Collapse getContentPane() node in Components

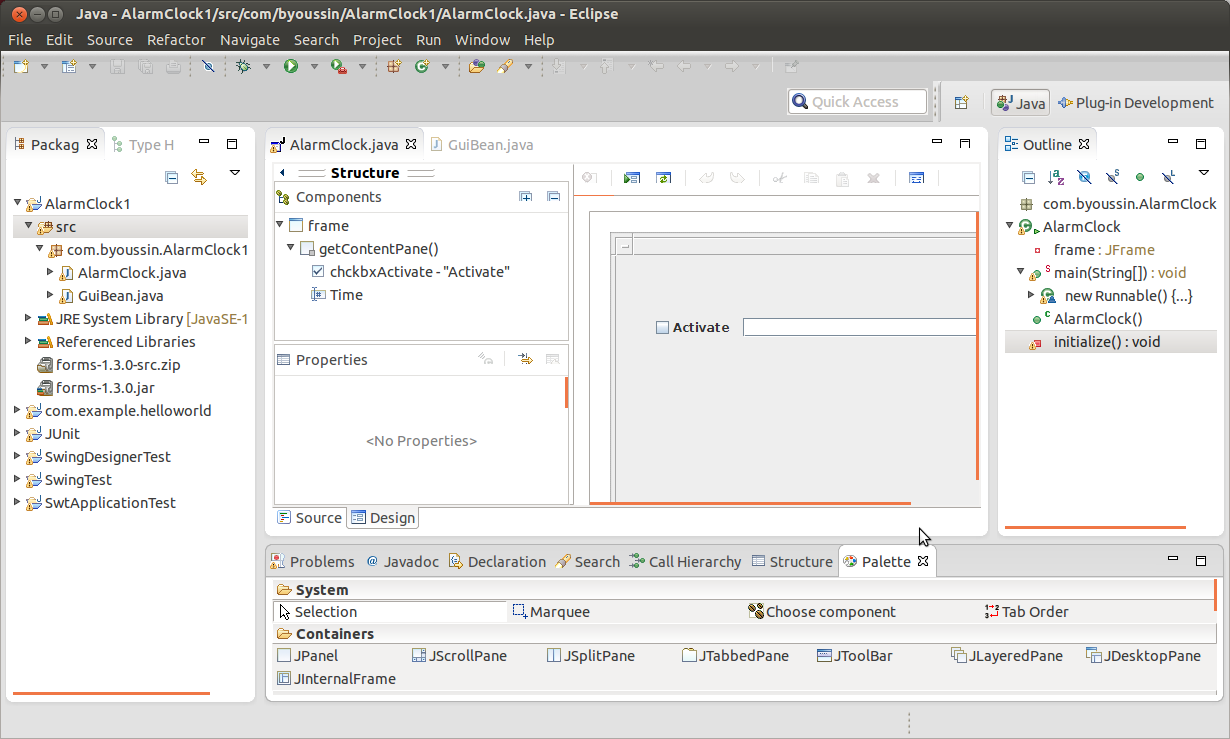(291, 248)
